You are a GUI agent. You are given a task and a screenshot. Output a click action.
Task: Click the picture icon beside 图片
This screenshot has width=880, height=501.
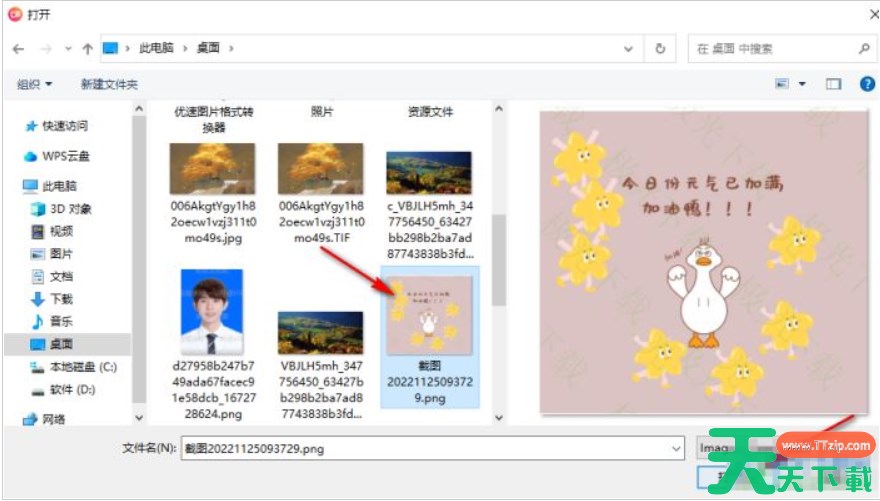click(38, 254)
